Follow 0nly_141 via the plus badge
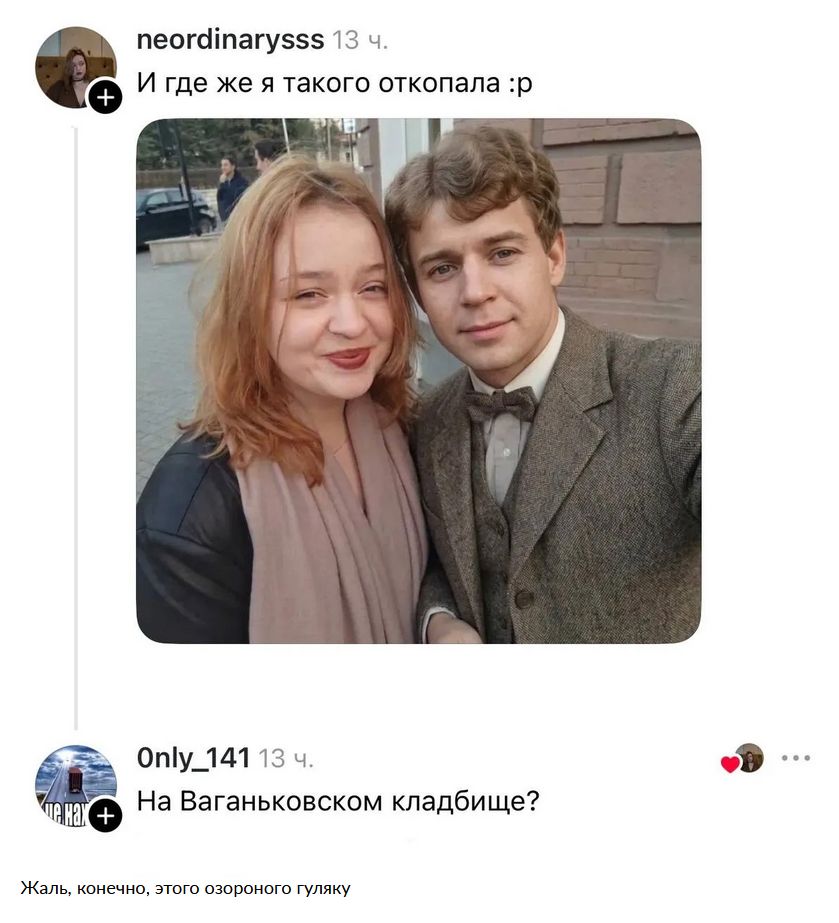This screenshot has width=839, height=923. (105, 816)
